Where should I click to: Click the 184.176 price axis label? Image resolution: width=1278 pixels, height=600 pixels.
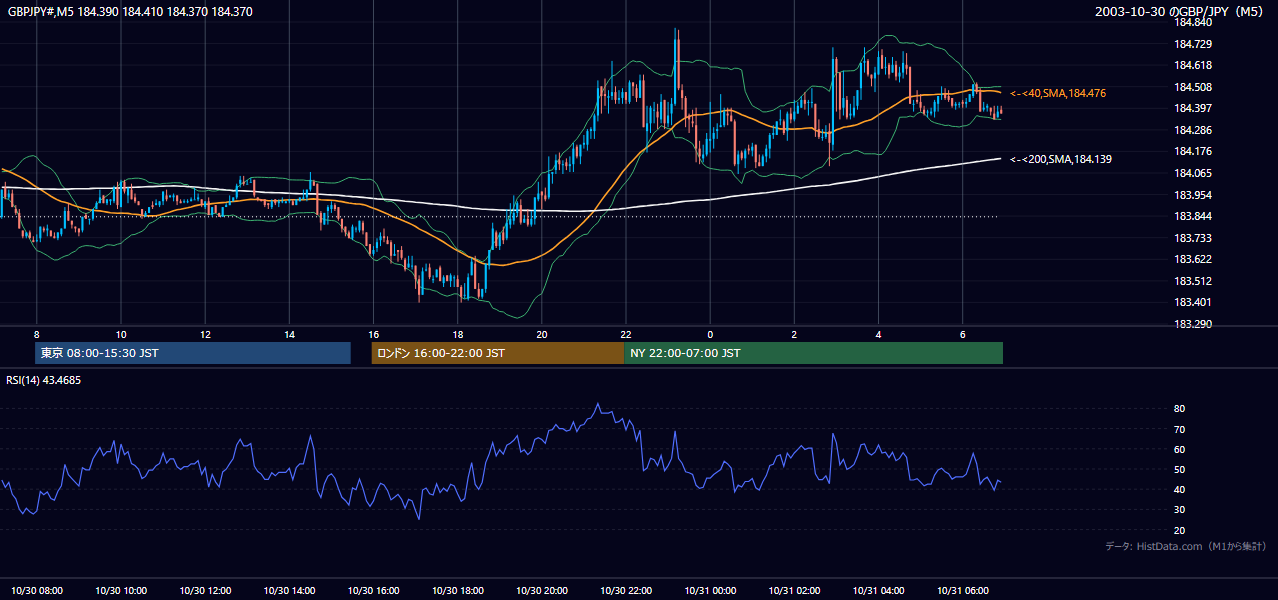click(x=1192, y=152)
